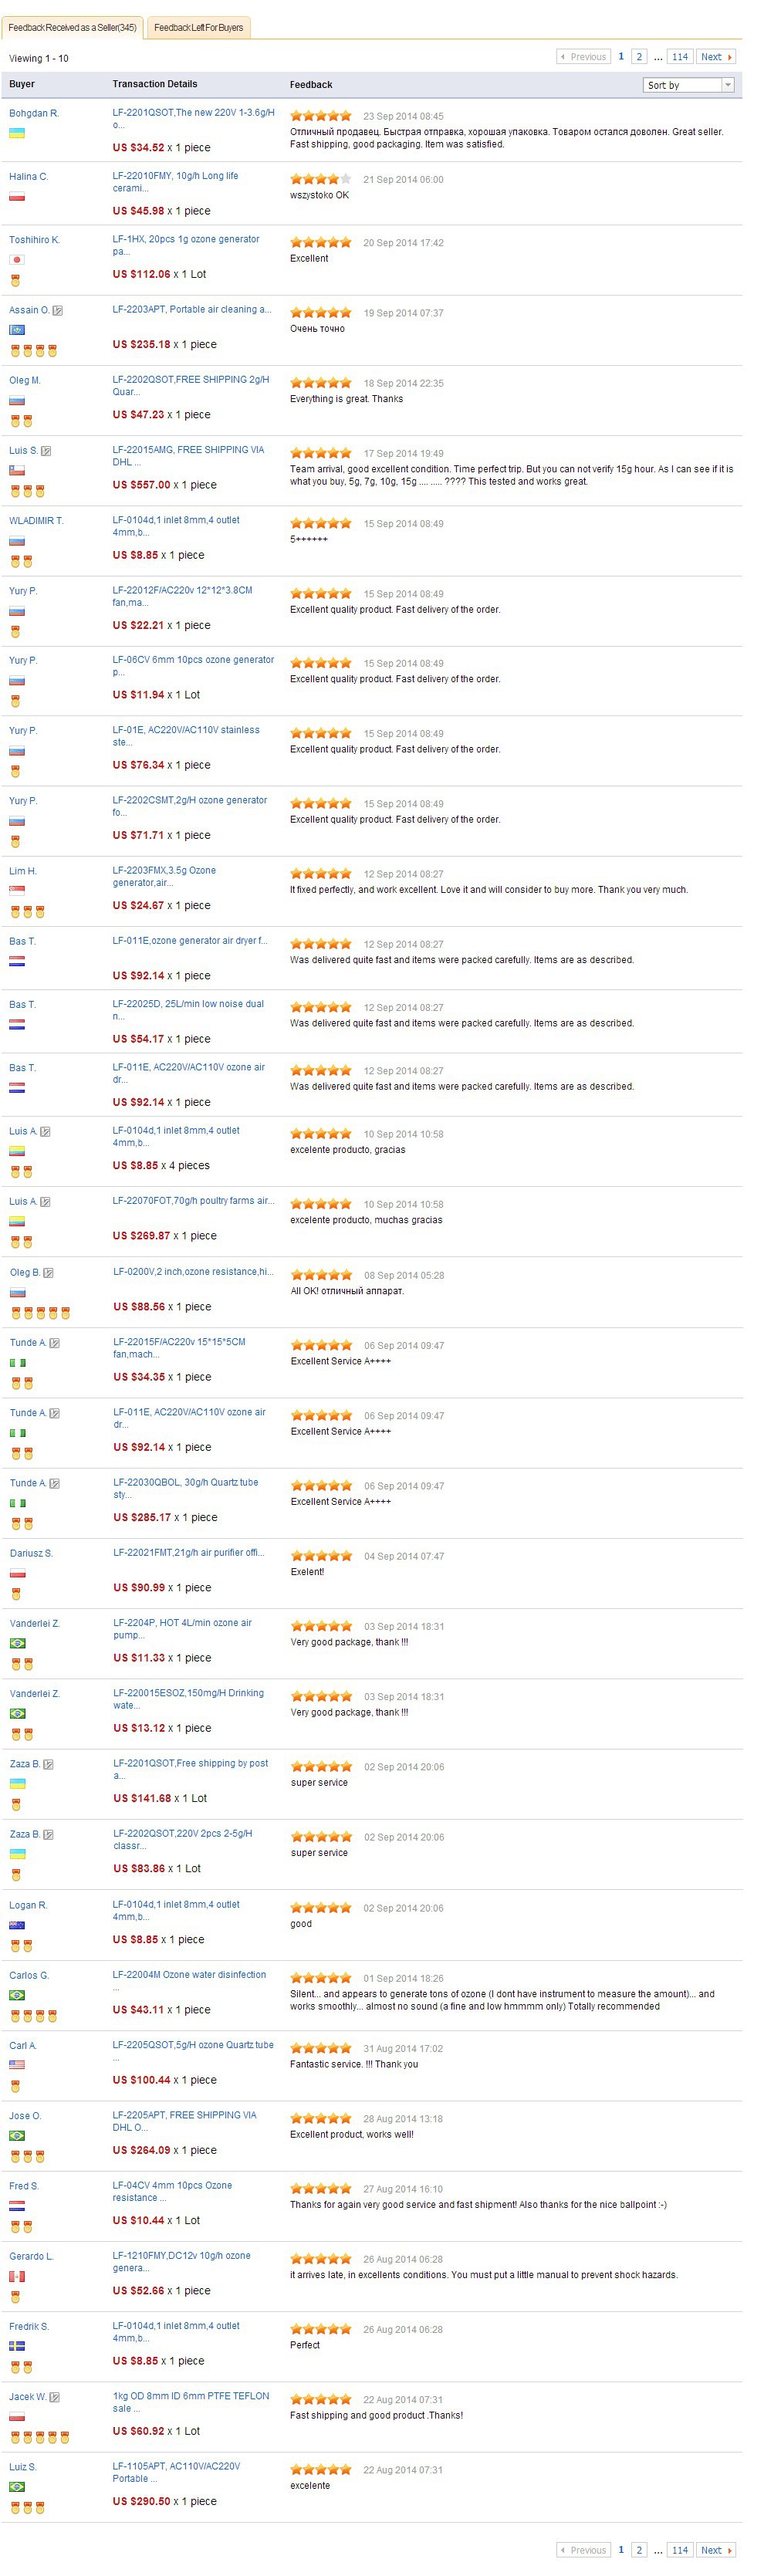
Task: Switch to Feedback Left For Buyers tab
Action: (198, 28)
